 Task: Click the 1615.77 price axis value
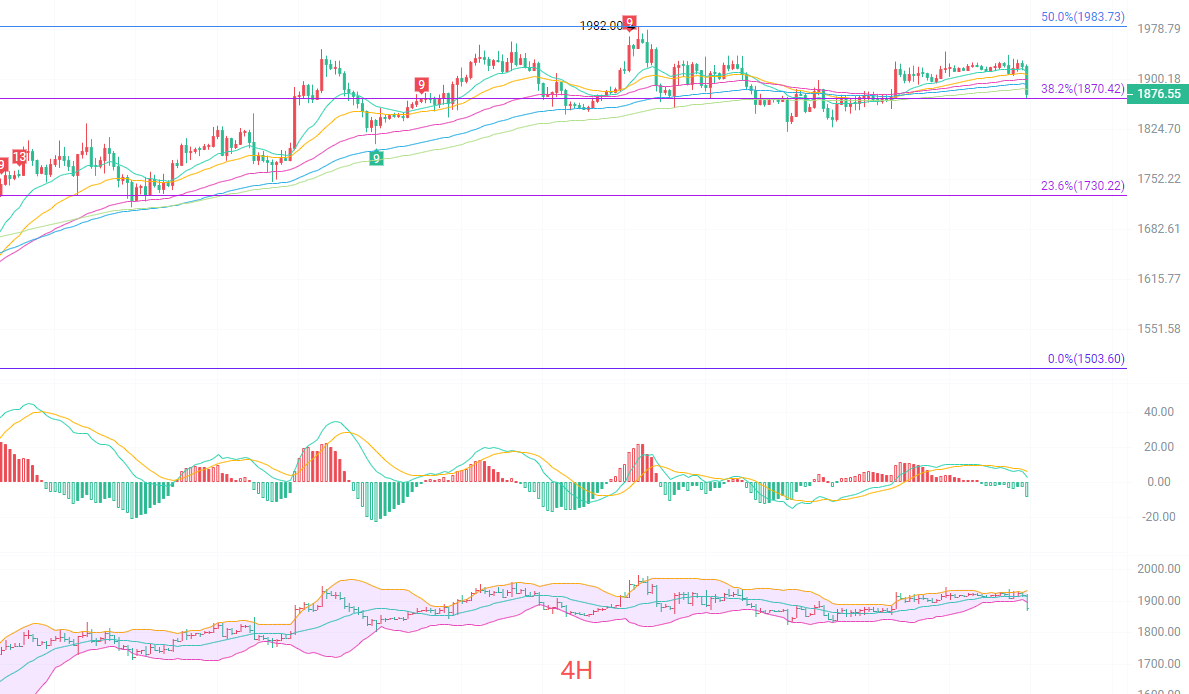click(1159, 279)
